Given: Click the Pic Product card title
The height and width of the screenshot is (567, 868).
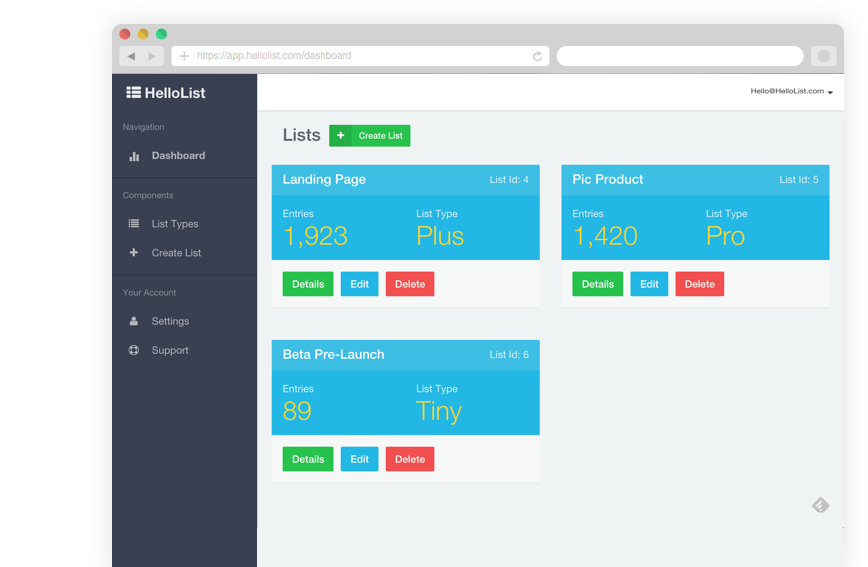Looking at the screenshot, I should pyautogui.click(x=608, y=179).
